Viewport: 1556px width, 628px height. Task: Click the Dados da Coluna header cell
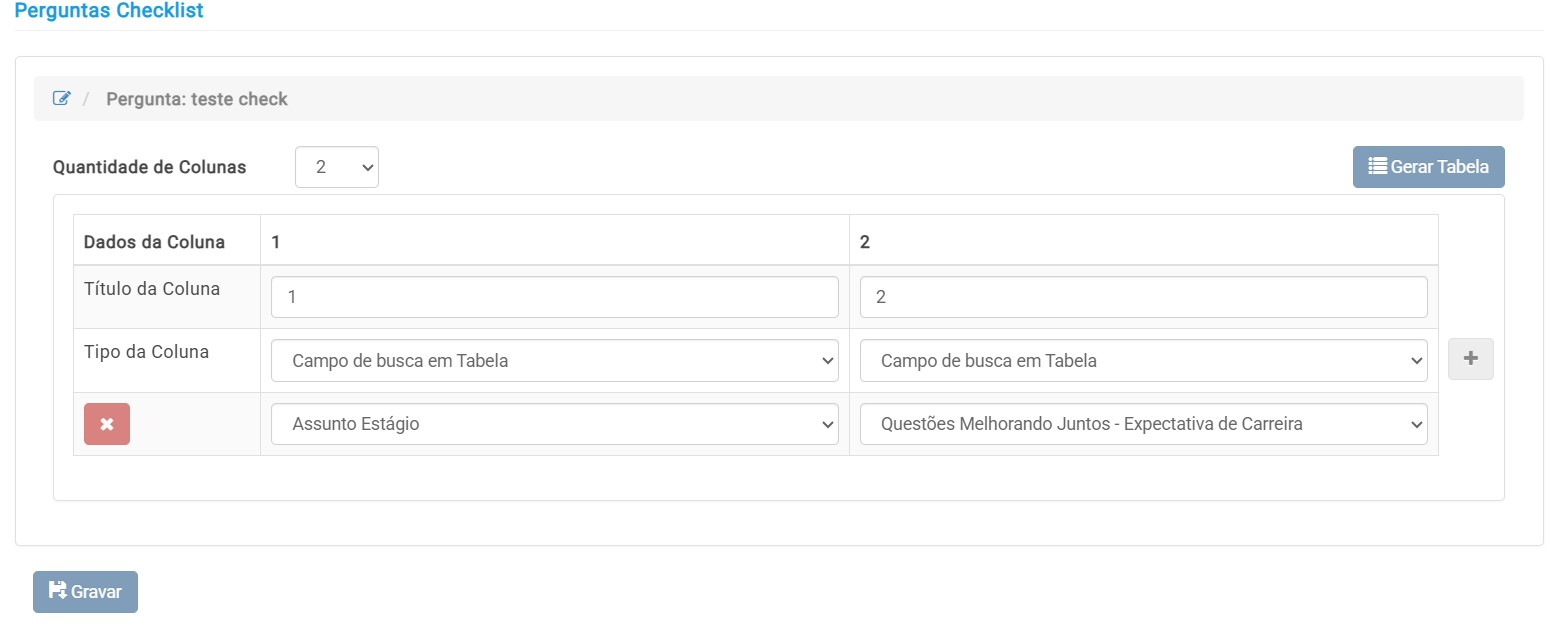pyautogui.click(x=166, y=241)
